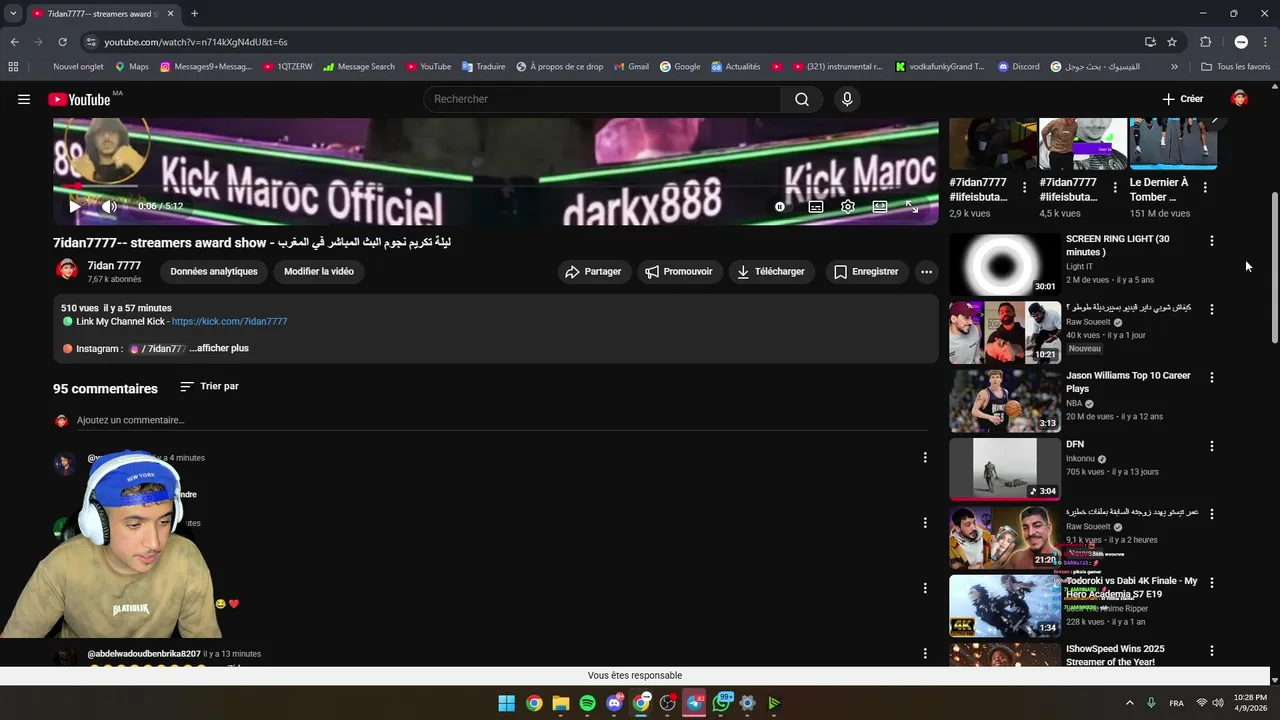Open the Jason Williams Top 10 thumbnail
1280x720 pixels.
[x=1004, y=401]
